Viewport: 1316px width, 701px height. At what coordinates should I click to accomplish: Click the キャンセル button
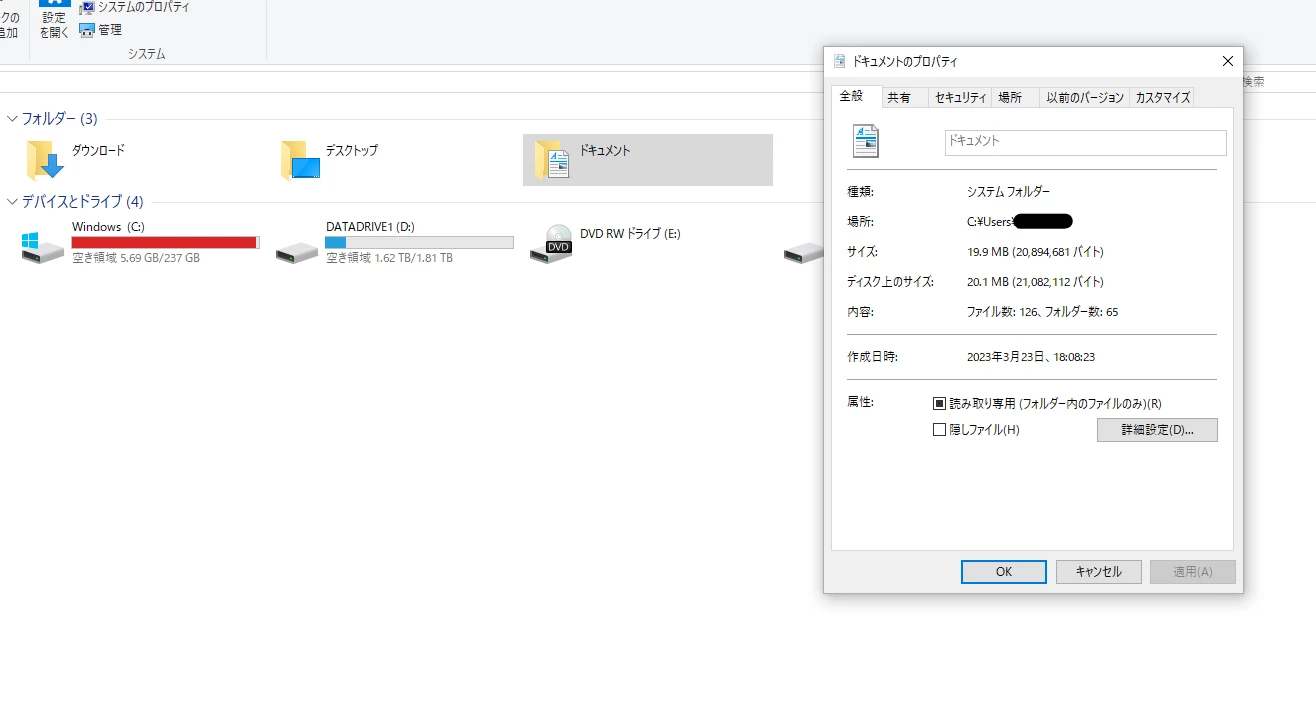(1098, 572)
